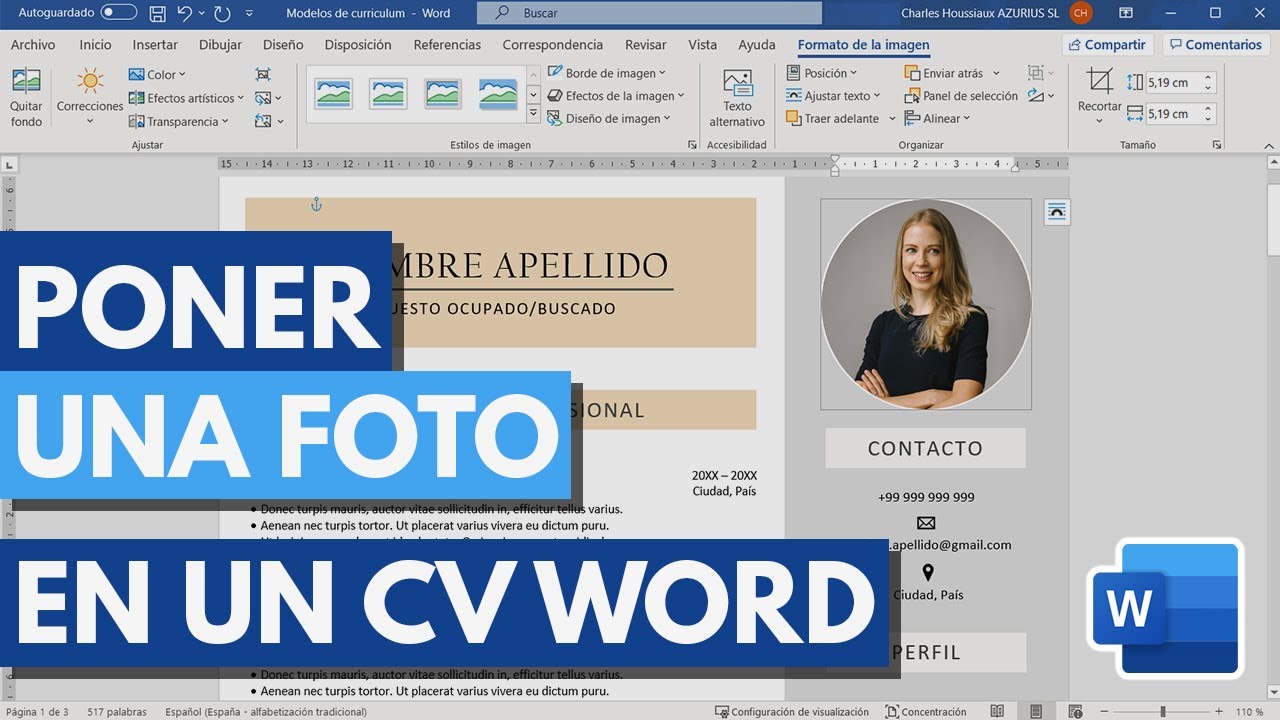Viewport: 1280px width, 720px height.
Task: Click the Save disk icon
Action: coord(157,13)
